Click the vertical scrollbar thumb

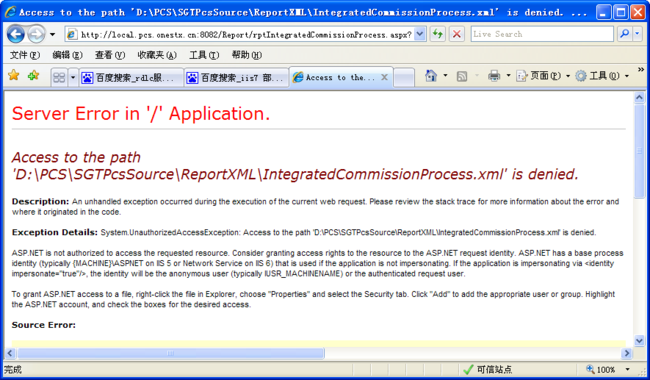coord(639,151)
